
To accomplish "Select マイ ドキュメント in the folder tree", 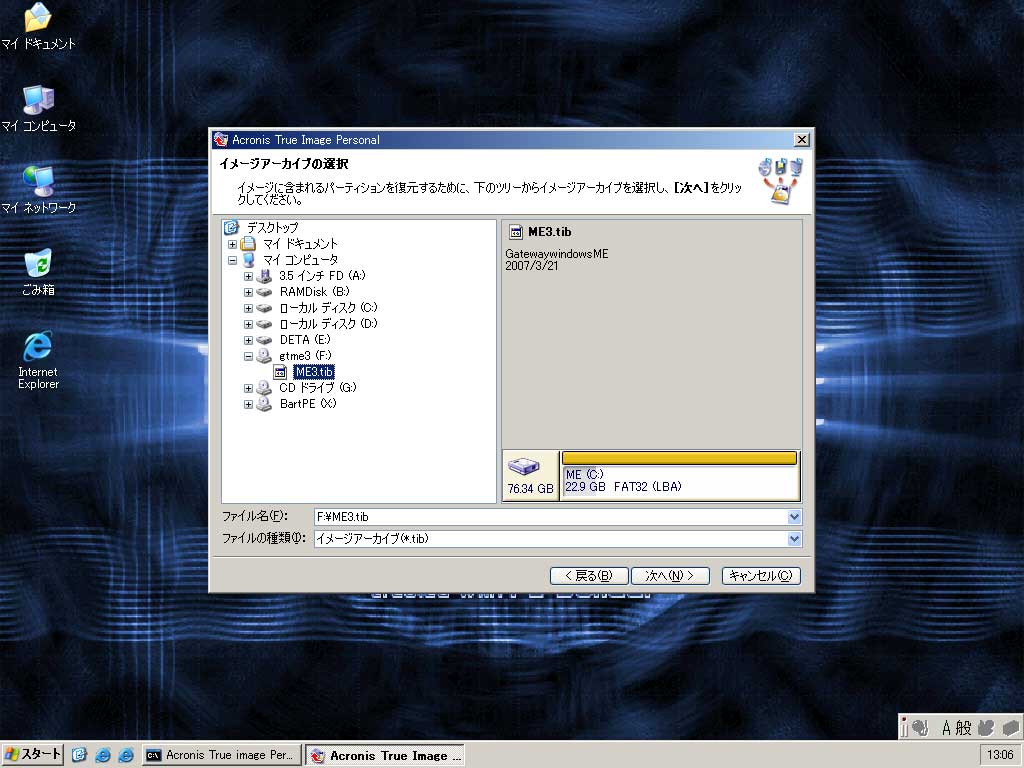I will pyautogui.click(x=300, y=244).
